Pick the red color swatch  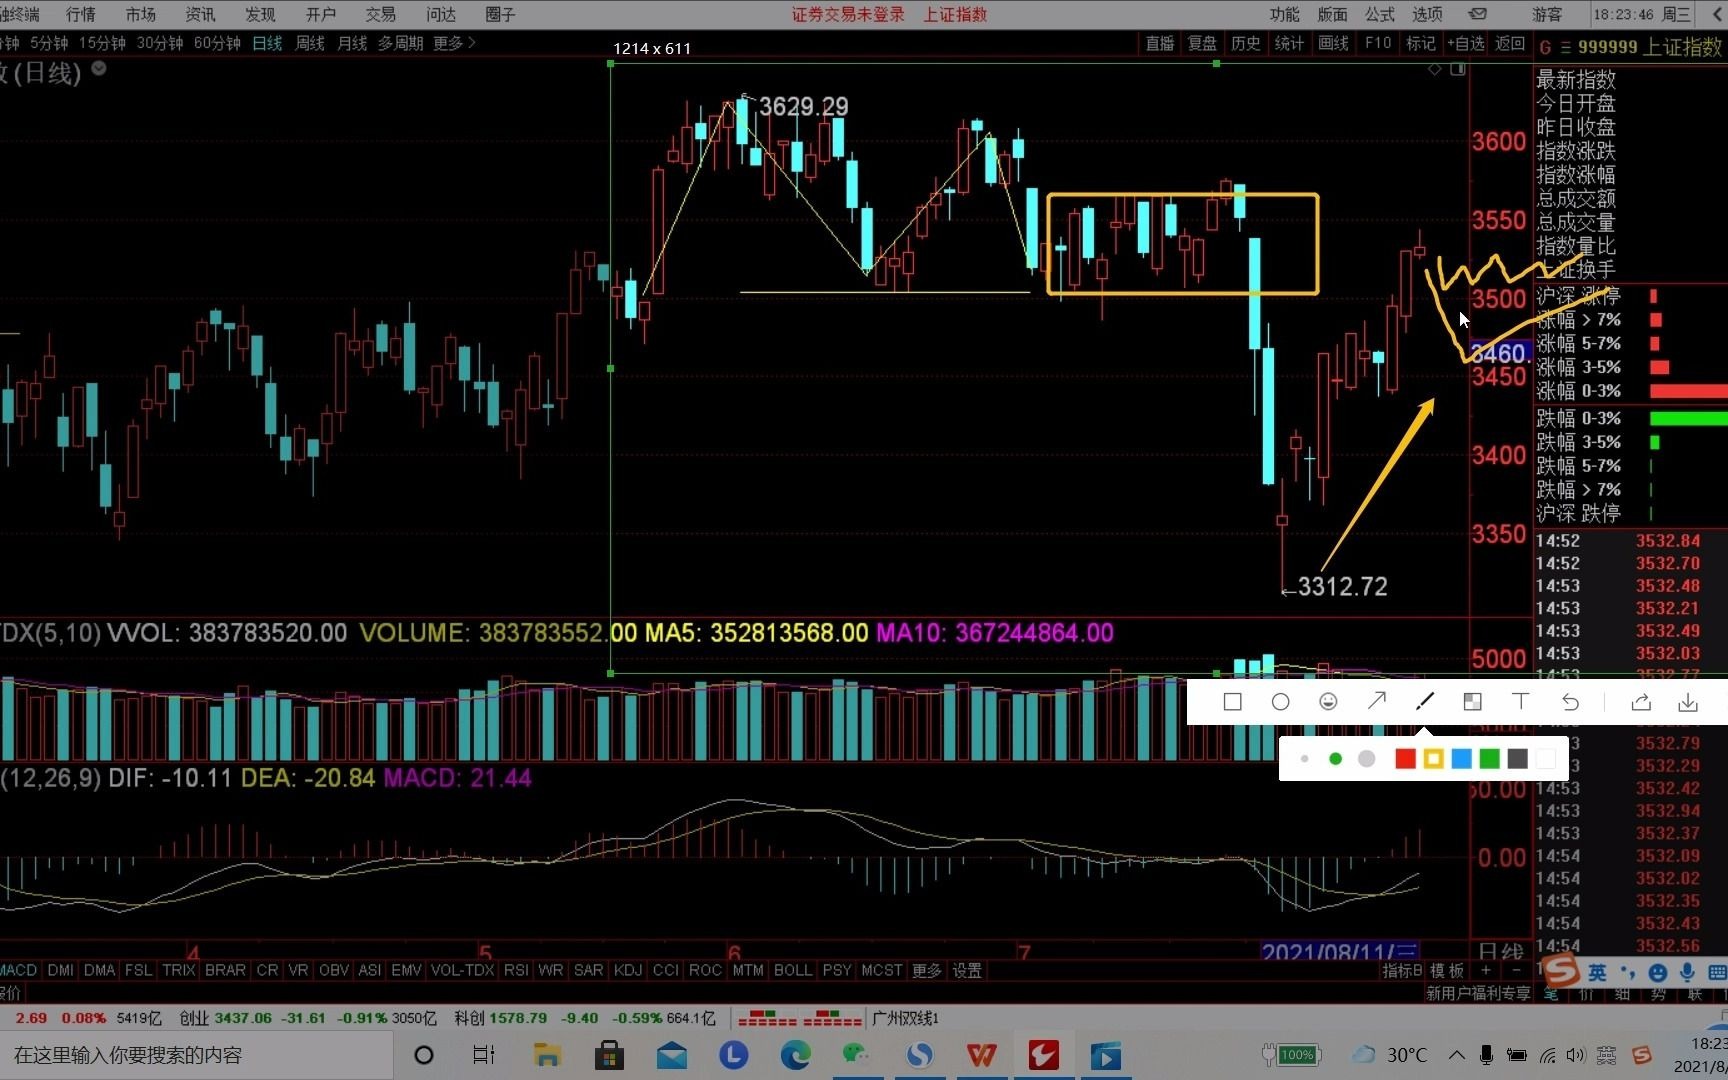click(1405, 759)
